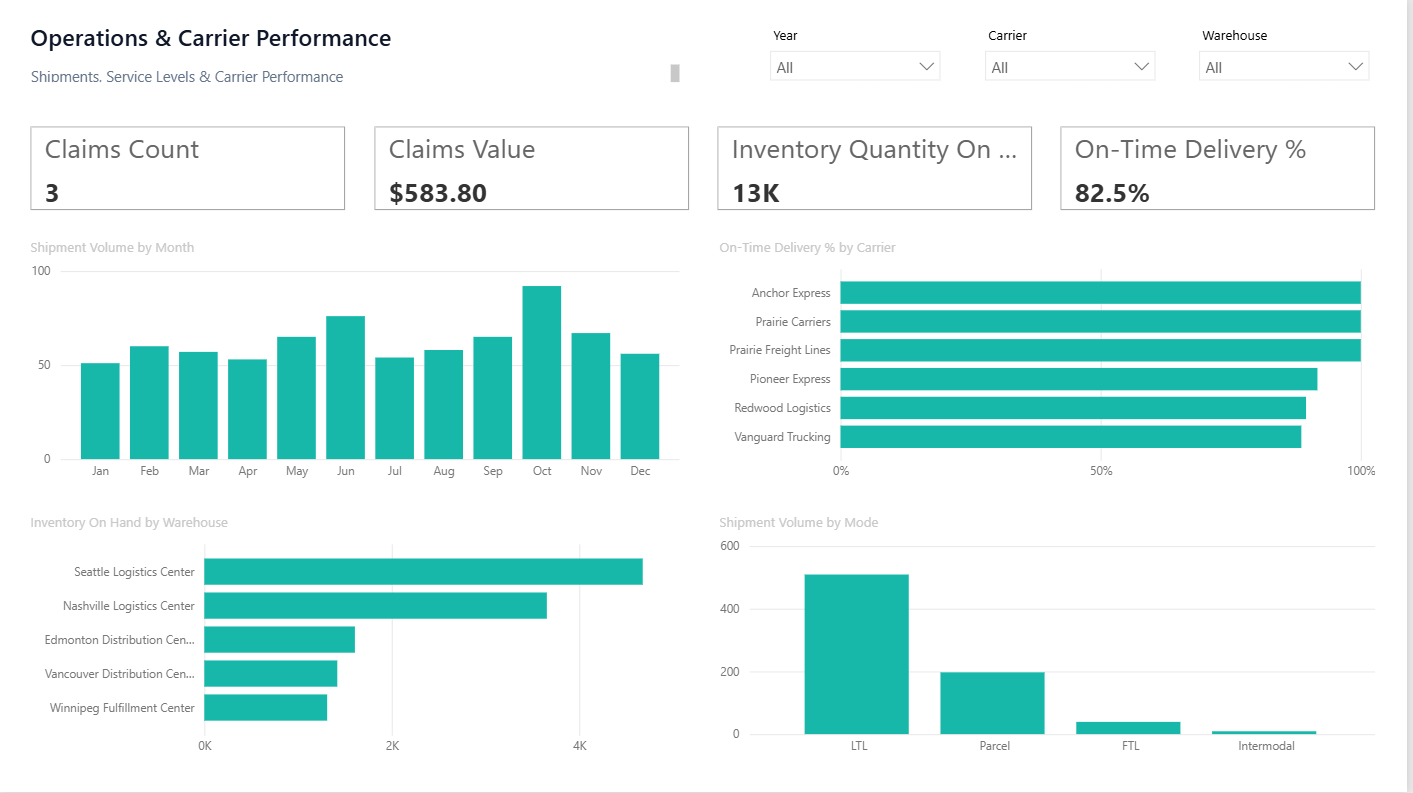Click the Nashville Logistics Center inventory bar

375,606
